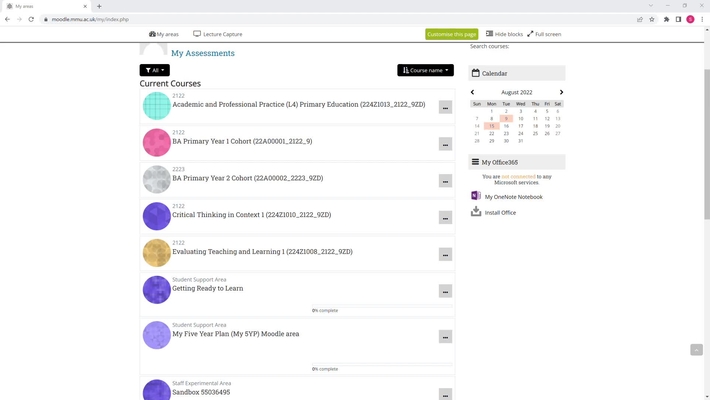The width and height of the screenshot is (710, 400).
Task: Open Lecture Capture from top navigation
Action: (x=218, y=34)
